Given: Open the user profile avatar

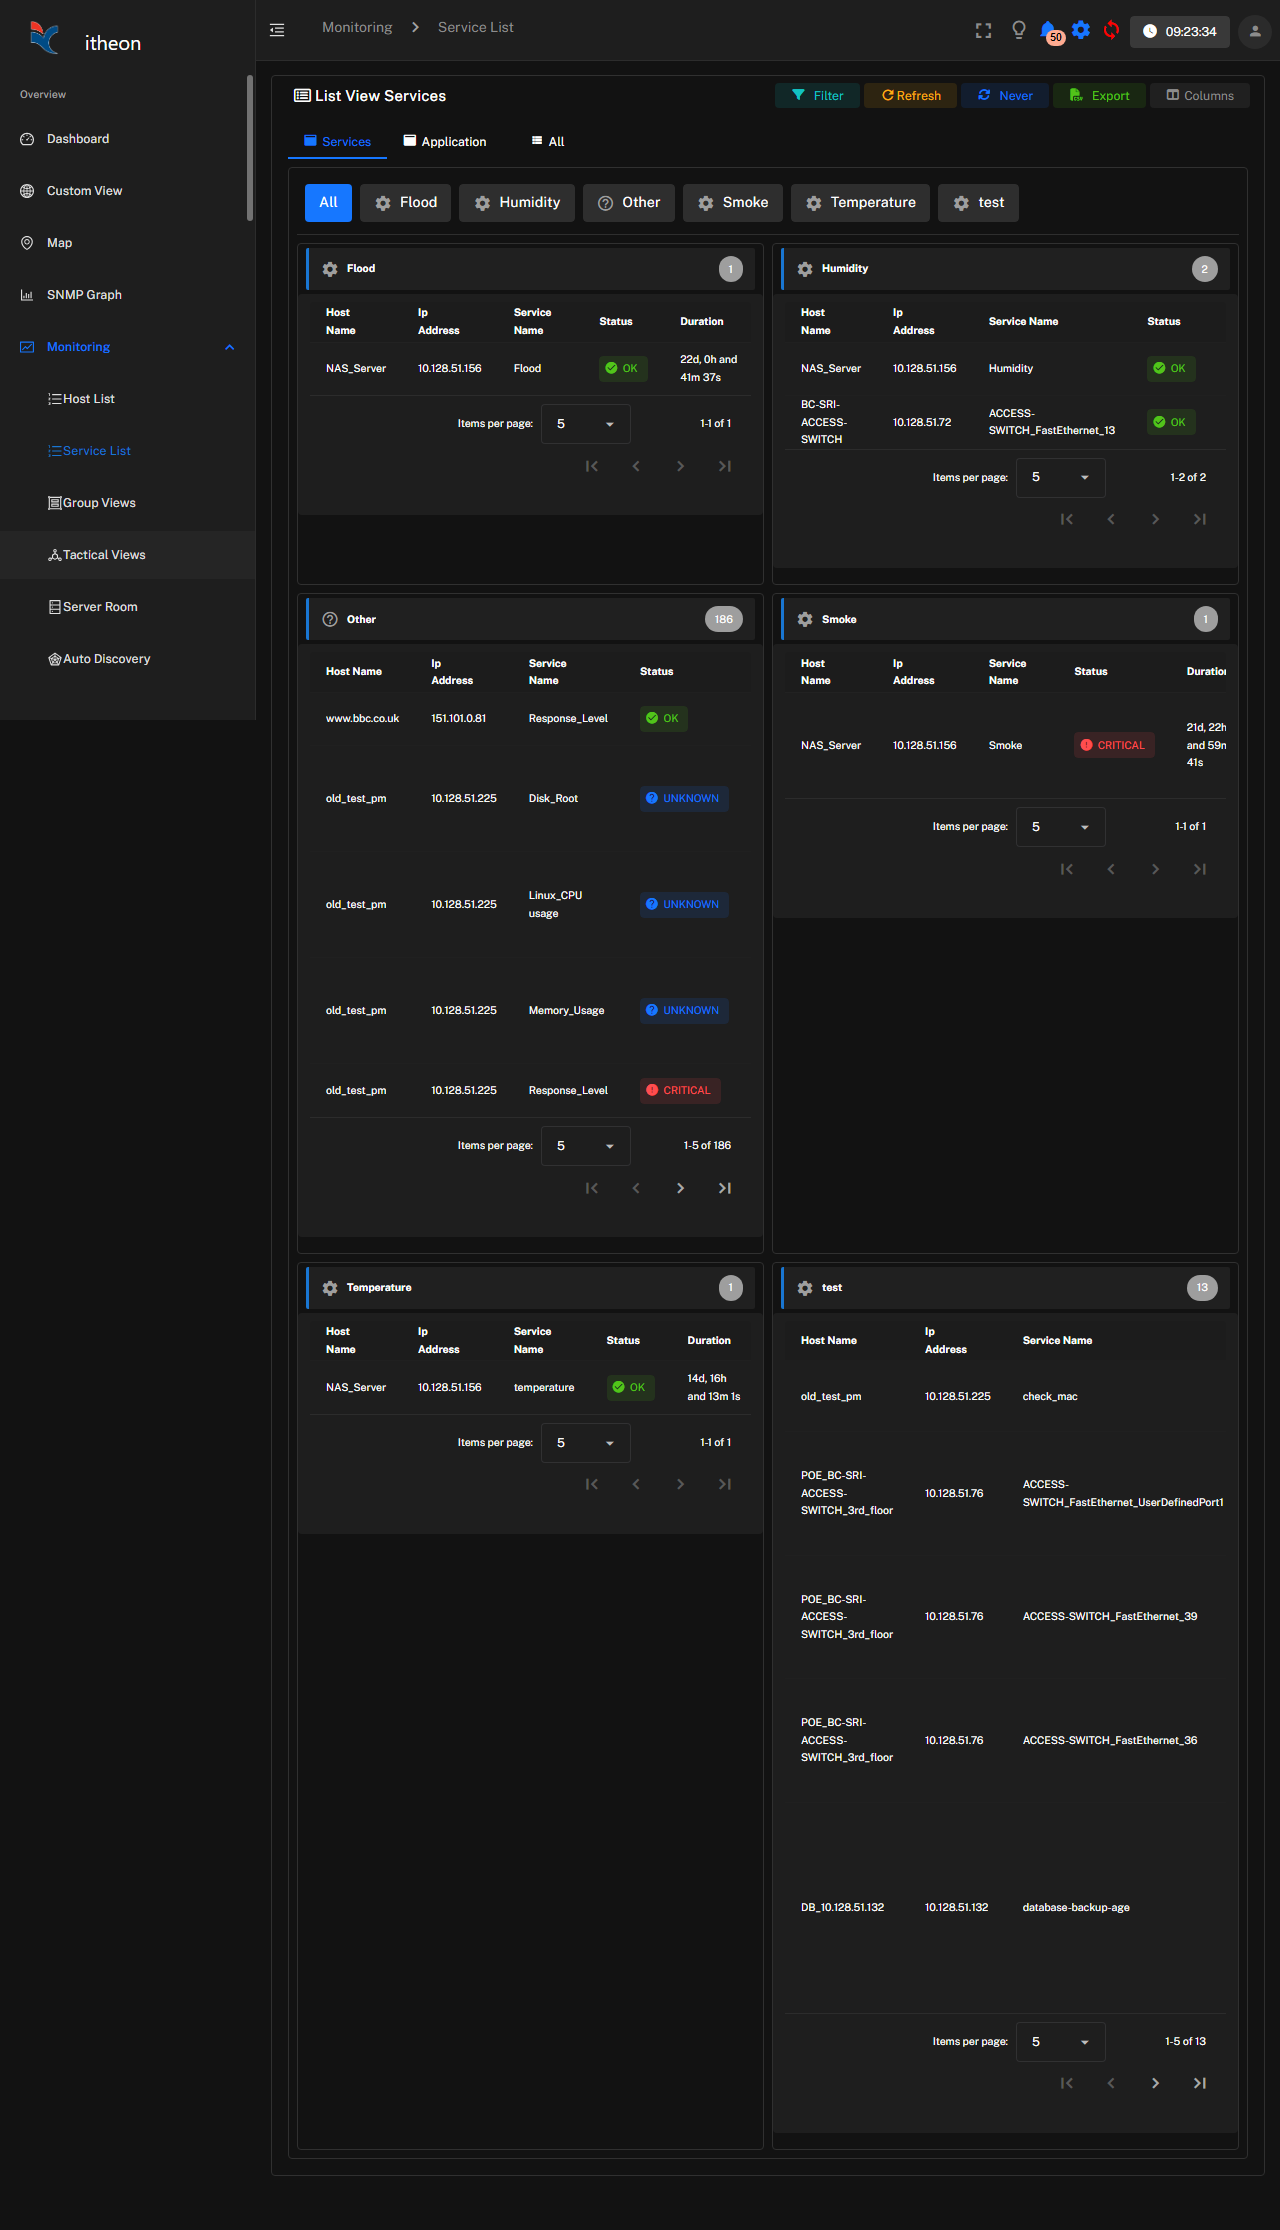Looking at the screenshot, I should (x=1255, y=31).
